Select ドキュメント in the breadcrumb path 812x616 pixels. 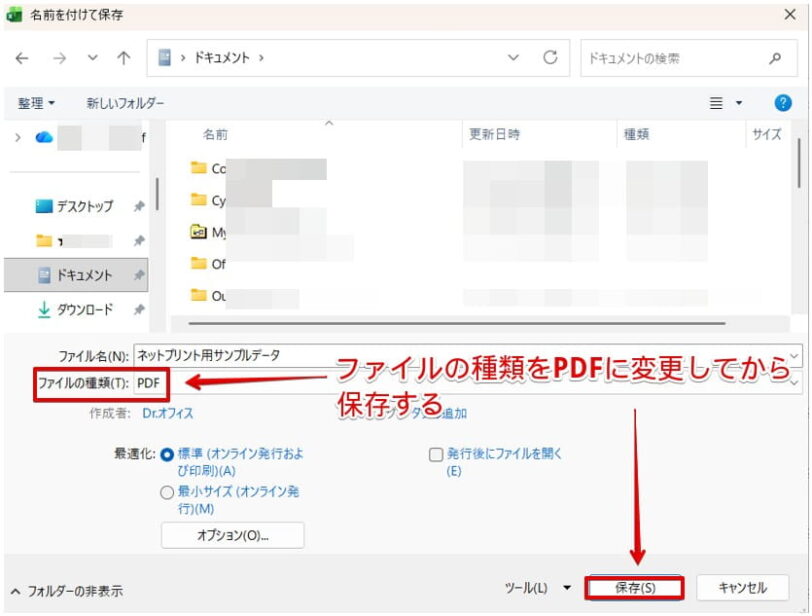coord(222,58)
